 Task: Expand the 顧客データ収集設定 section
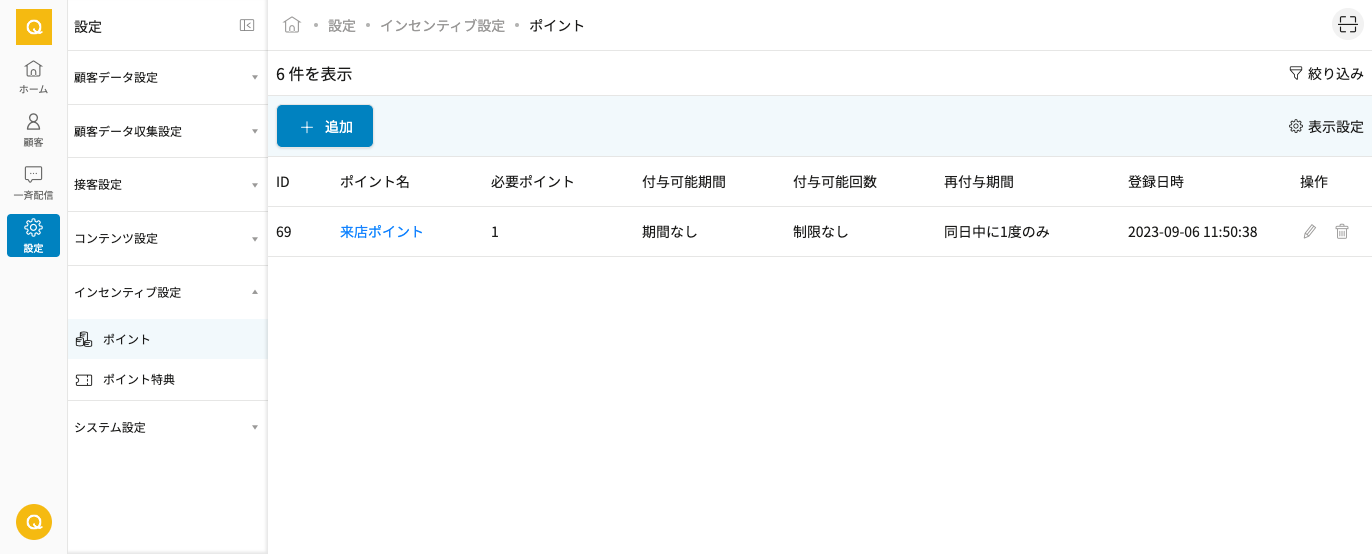tap(166, 132)
